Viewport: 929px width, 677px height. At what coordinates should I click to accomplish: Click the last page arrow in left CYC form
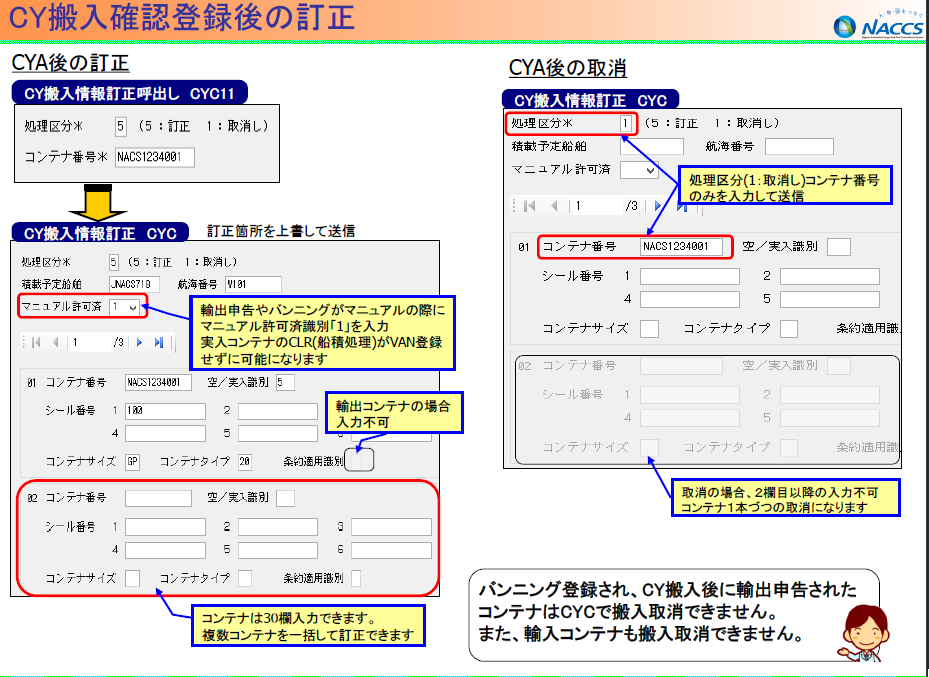[x=158, y=342]
